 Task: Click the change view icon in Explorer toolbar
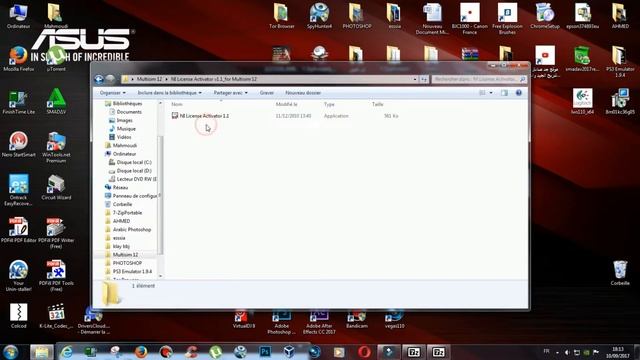click(482, 93)
